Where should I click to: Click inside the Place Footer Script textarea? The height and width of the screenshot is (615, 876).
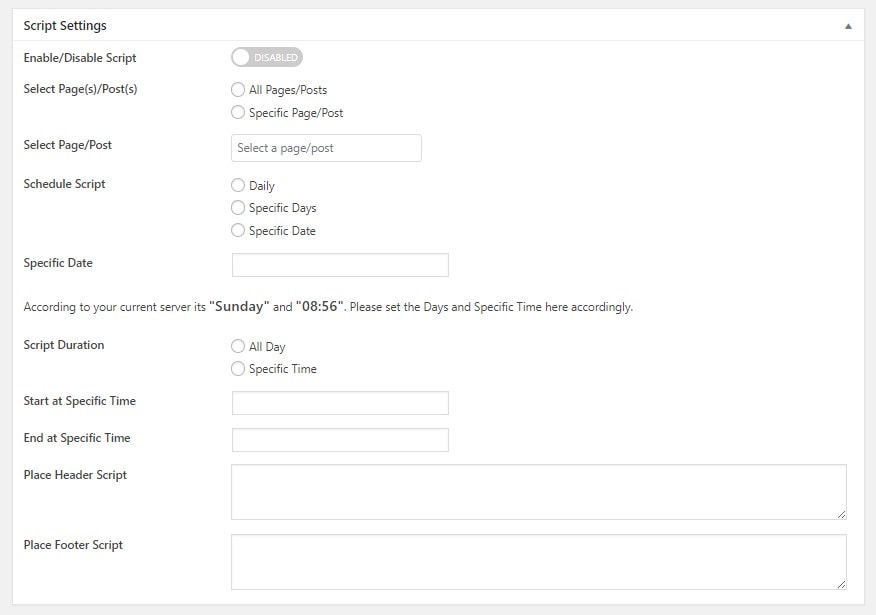[x=539, y=562]
